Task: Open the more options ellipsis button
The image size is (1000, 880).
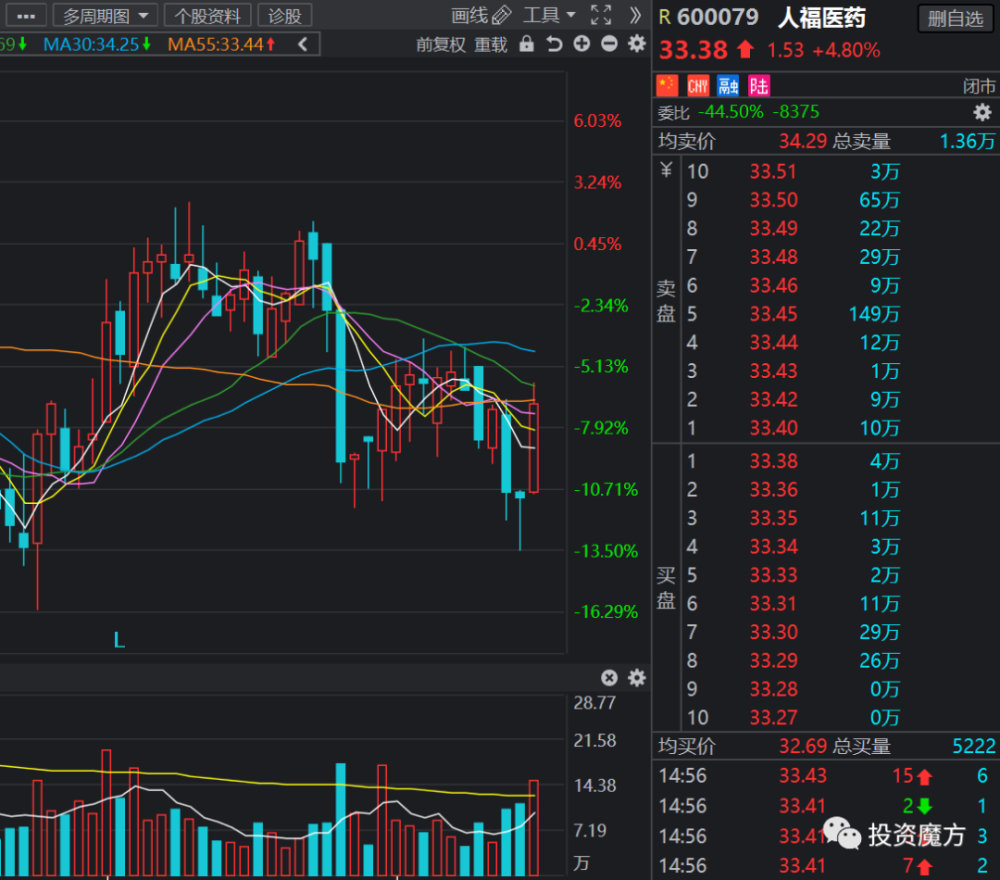Action: click(x=26, y=15)
